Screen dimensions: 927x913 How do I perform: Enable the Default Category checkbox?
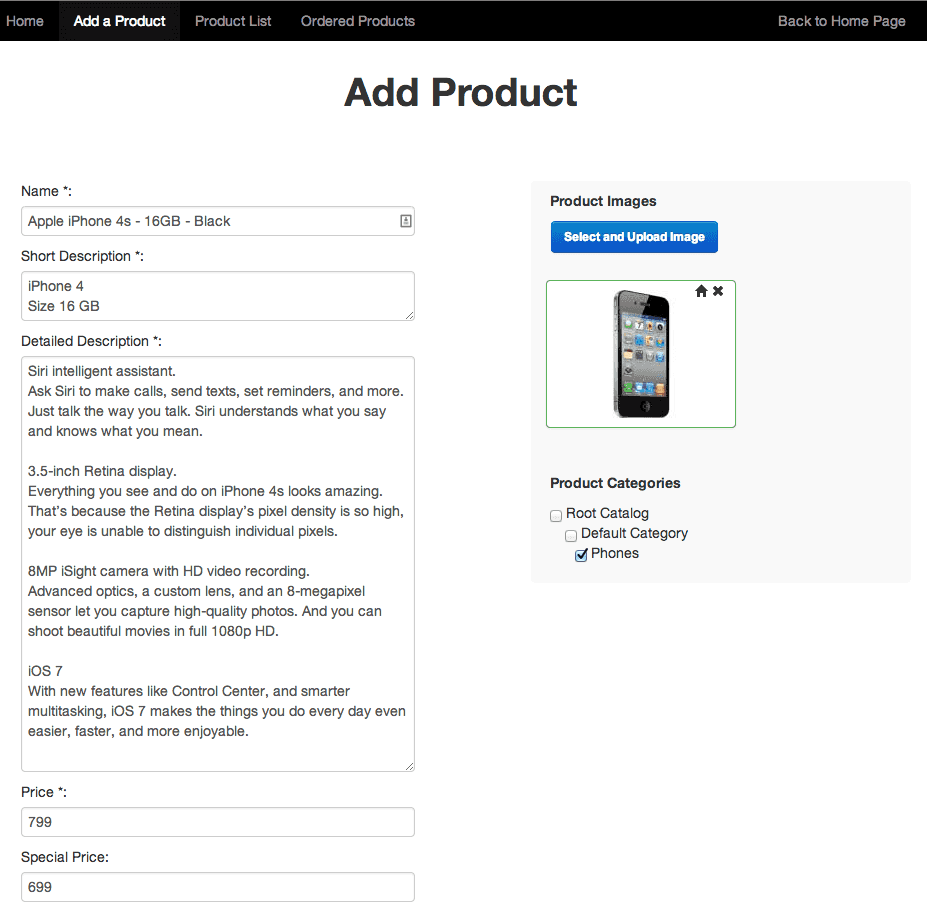click(x=571, y=535)
